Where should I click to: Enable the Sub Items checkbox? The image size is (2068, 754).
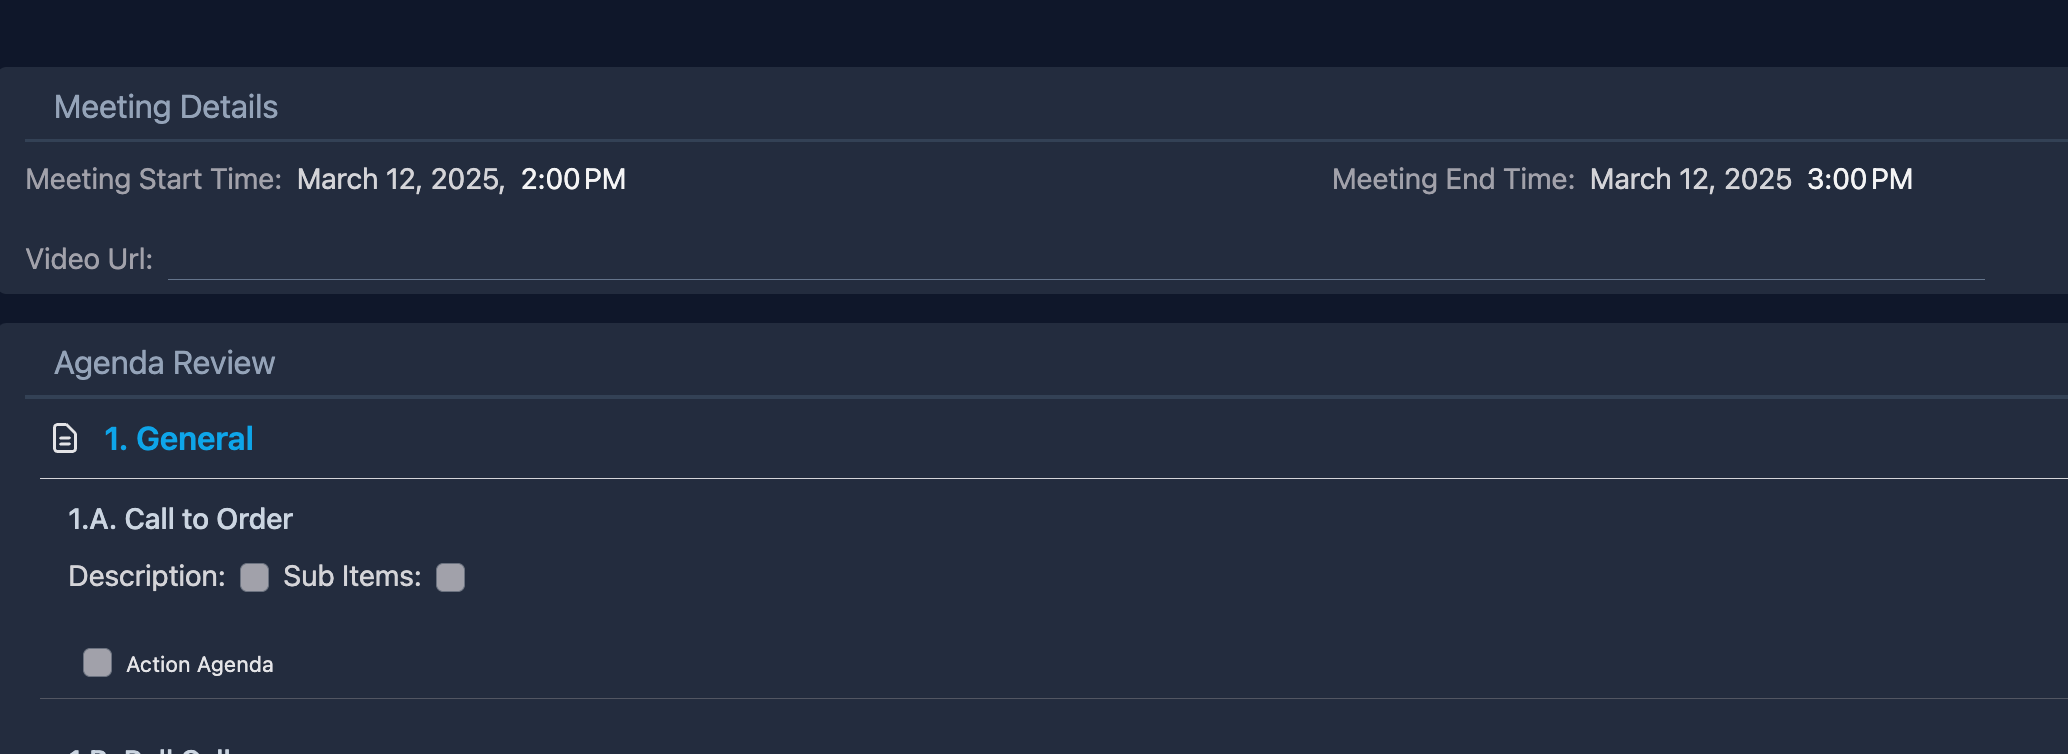(x=451, y=577)
